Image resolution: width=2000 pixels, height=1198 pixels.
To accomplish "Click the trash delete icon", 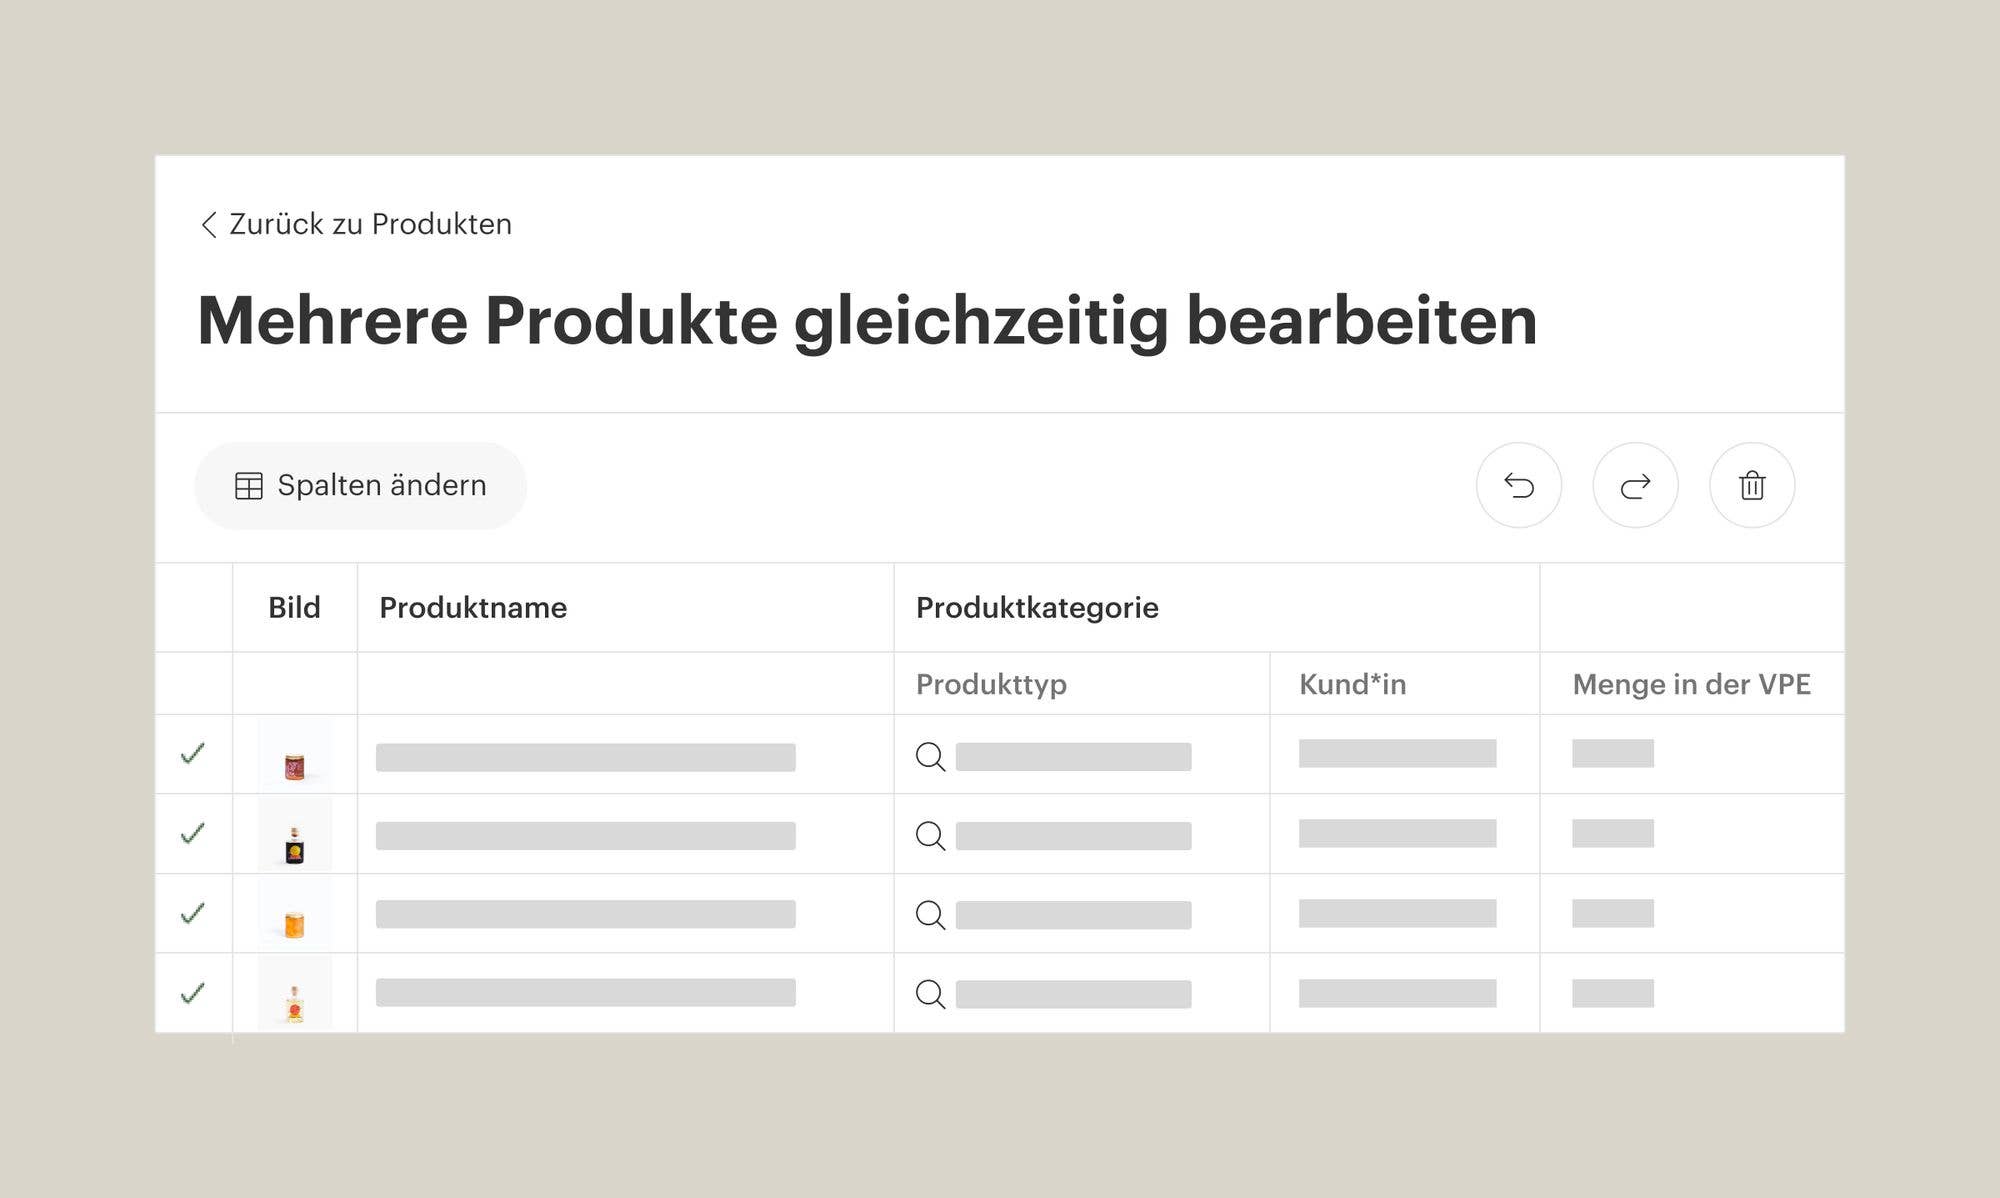I will coord(1752,486).
